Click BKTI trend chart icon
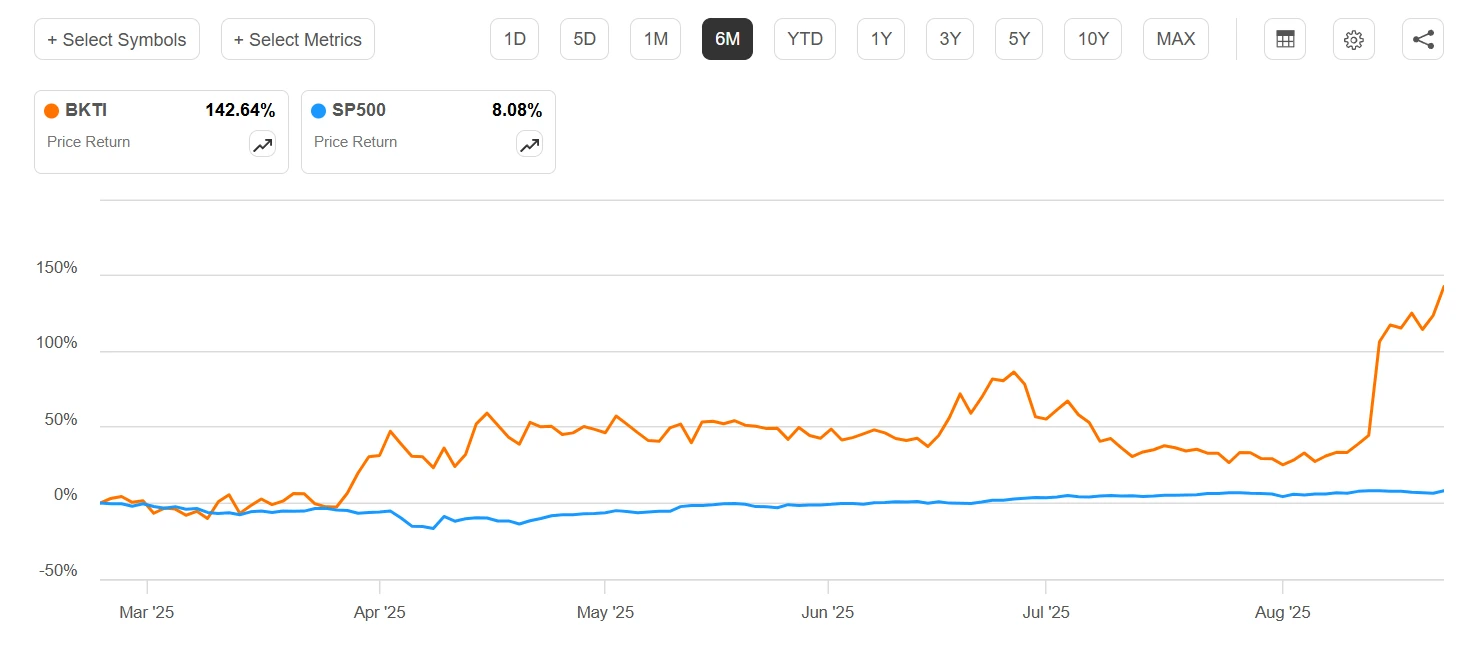This screenshot has height=663, width=1478. point(262,145)
